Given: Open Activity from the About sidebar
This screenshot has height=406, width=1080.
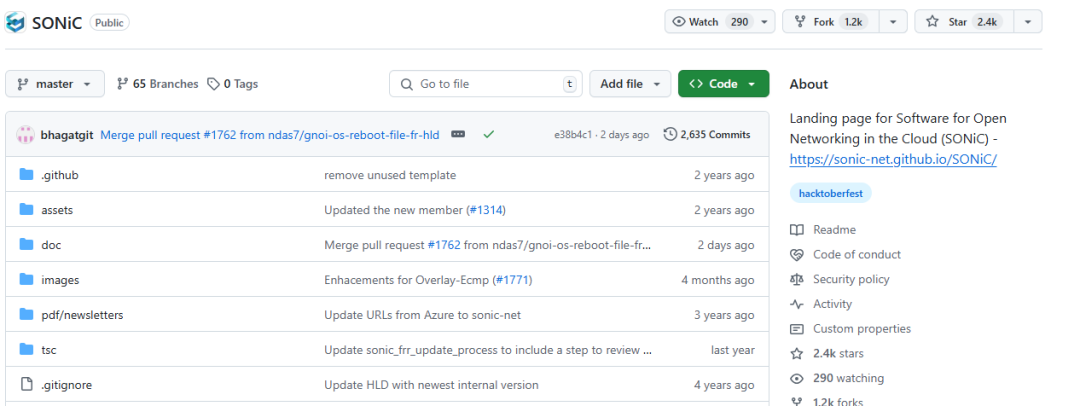Looking at the screenshot, I should click(x=832, y=304).
